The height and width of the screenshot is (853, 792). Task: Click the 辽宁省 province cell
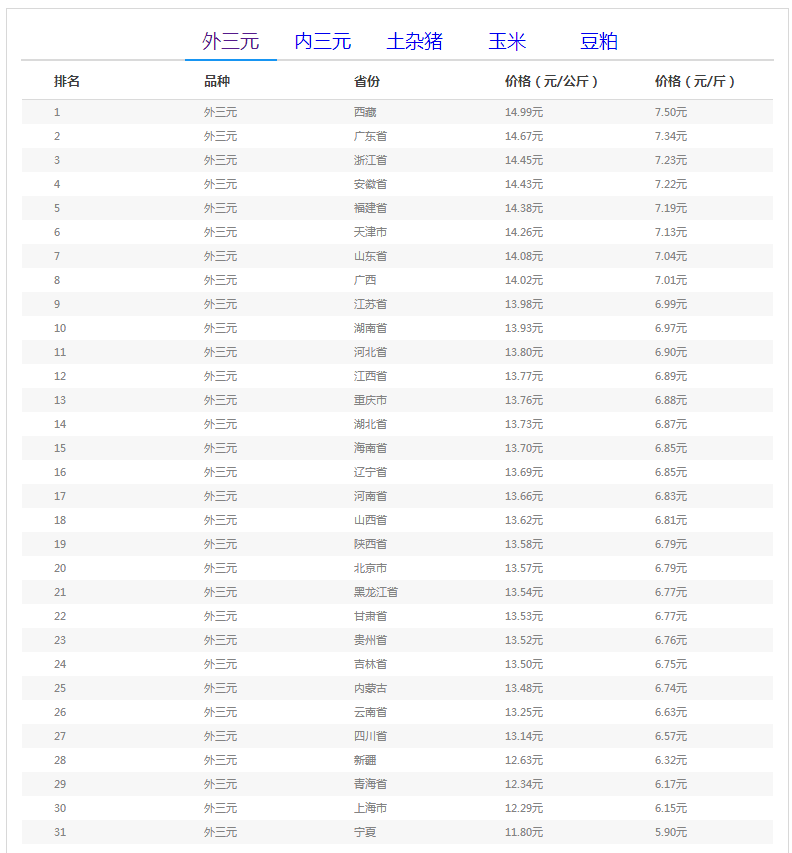(370, 472)
